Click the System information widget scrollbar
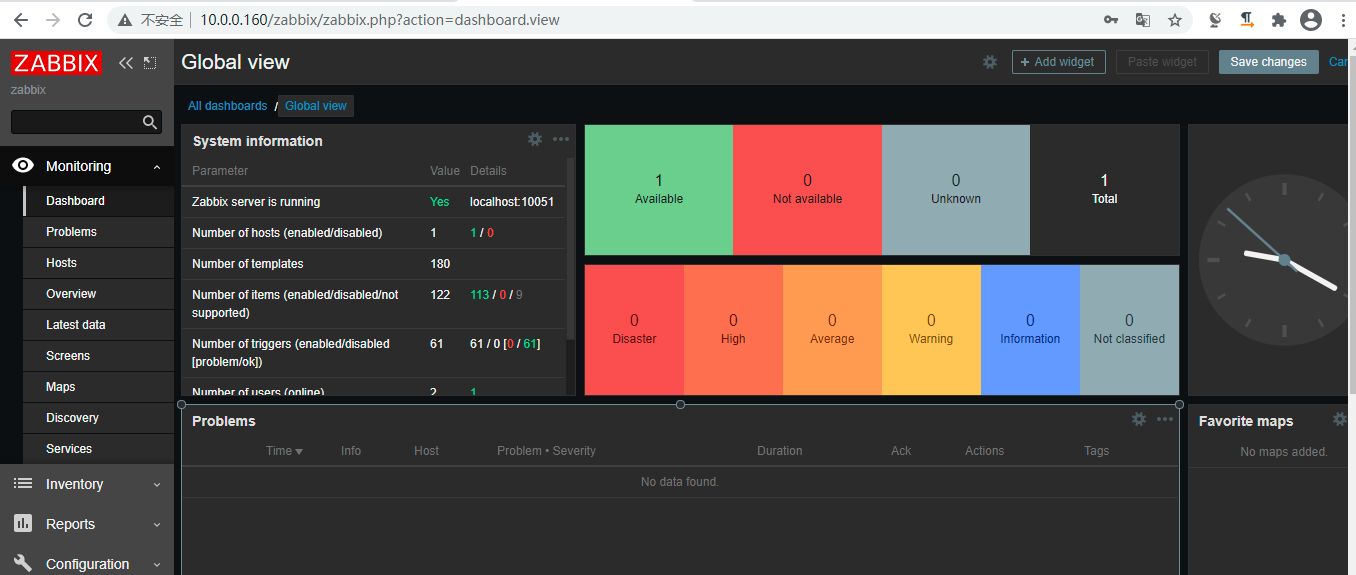1356x575 pixels. coord(570,248)
